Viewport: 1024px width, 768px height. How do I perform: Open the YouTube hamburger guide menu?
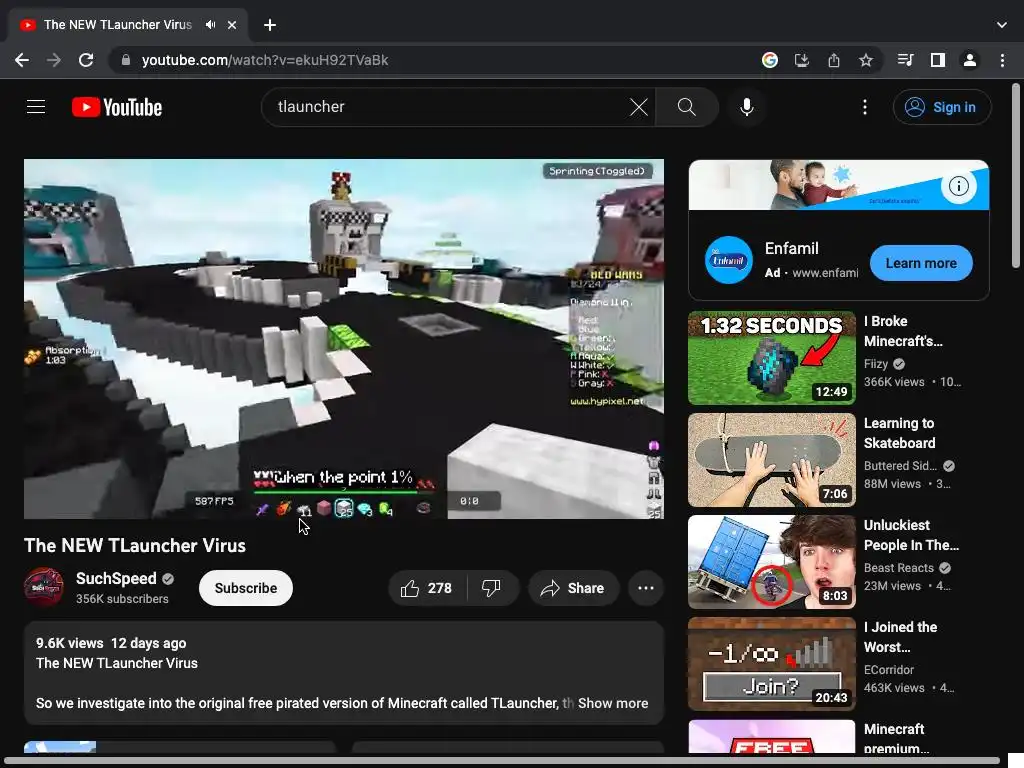tap(36, 106)
